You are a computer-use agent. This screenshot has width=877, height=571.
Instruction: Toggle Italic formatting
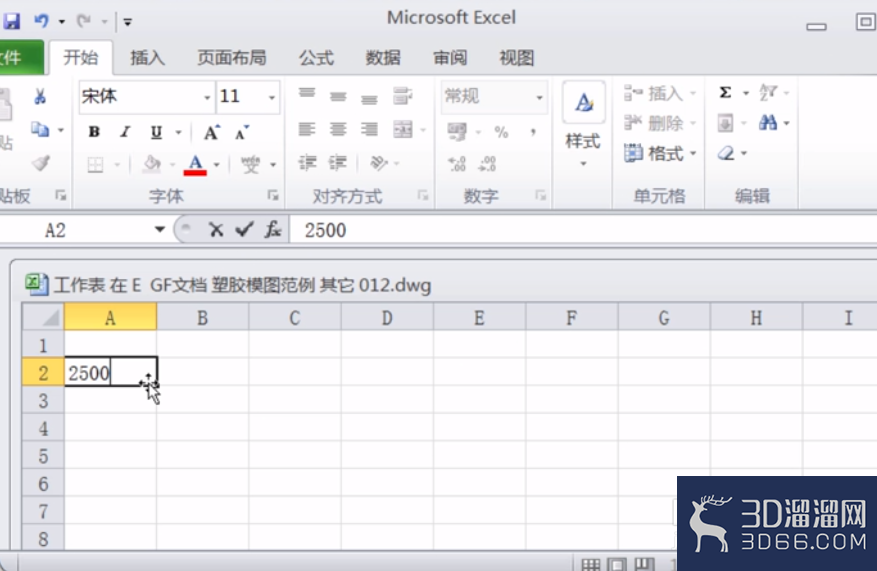tap(125, 132)
